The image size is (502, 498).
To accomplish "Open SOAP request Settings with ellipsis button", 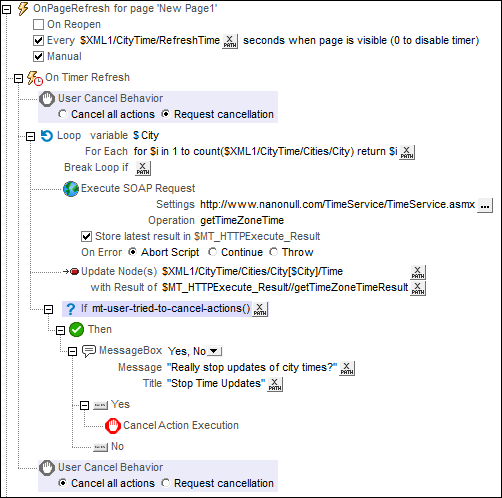I will (x=485, y=206).
